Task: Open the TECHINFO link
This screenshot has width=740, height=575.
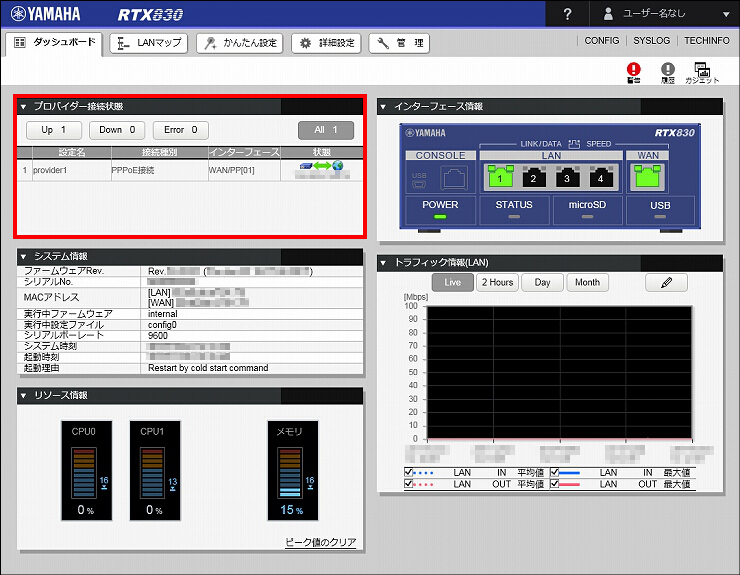Action: [x=707, y=41]
